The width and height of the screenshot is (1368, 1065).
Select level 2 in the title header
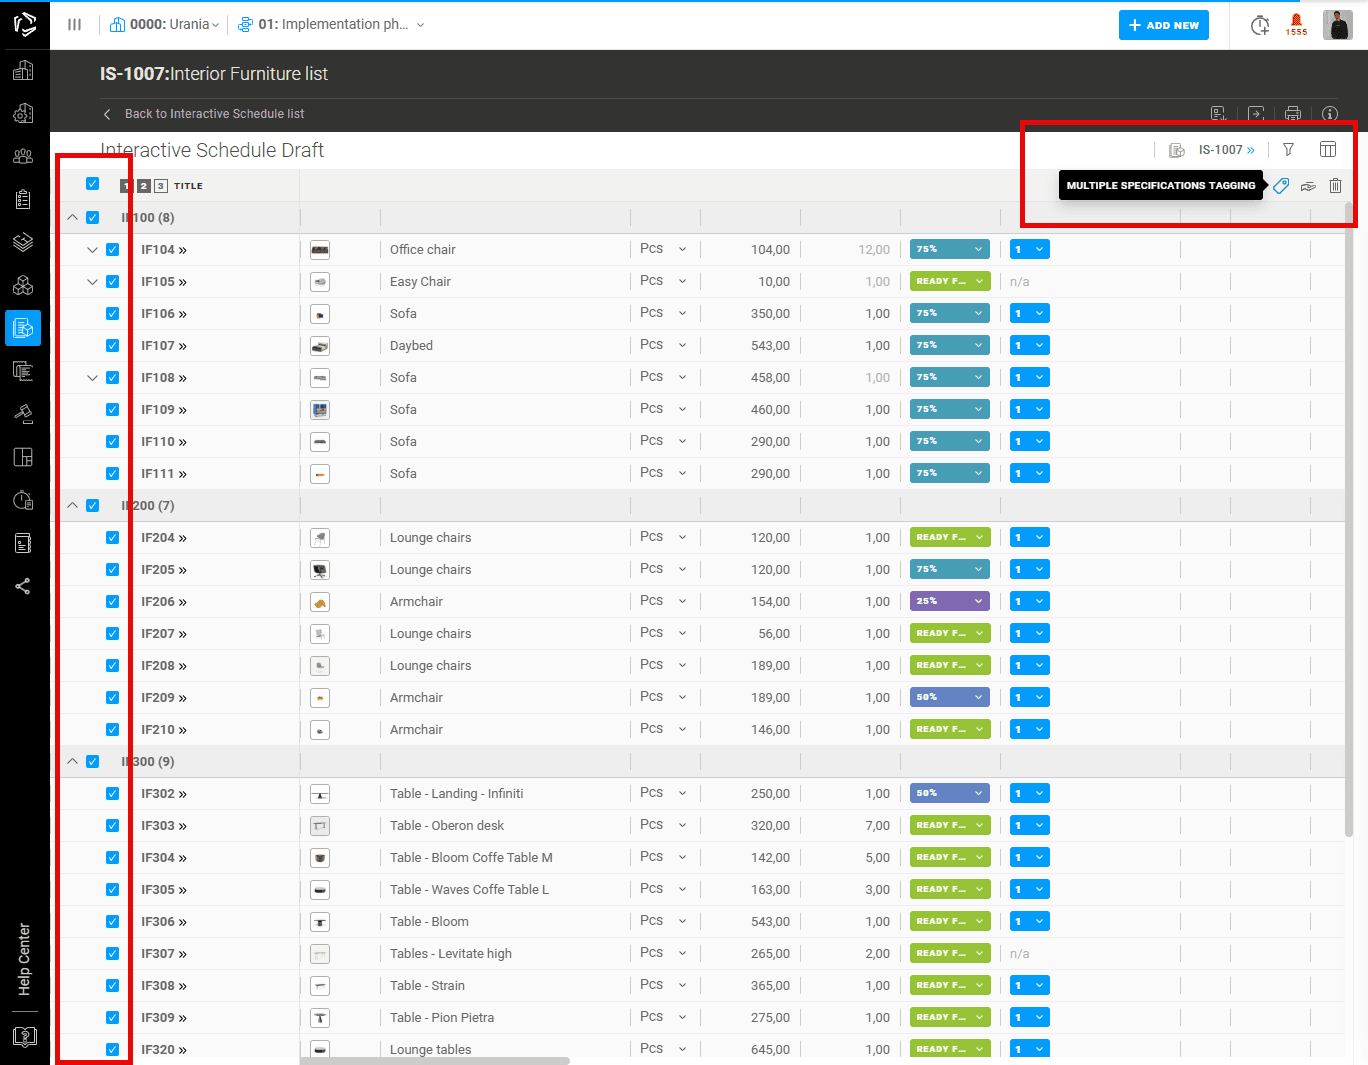click(x=144, y=186)
